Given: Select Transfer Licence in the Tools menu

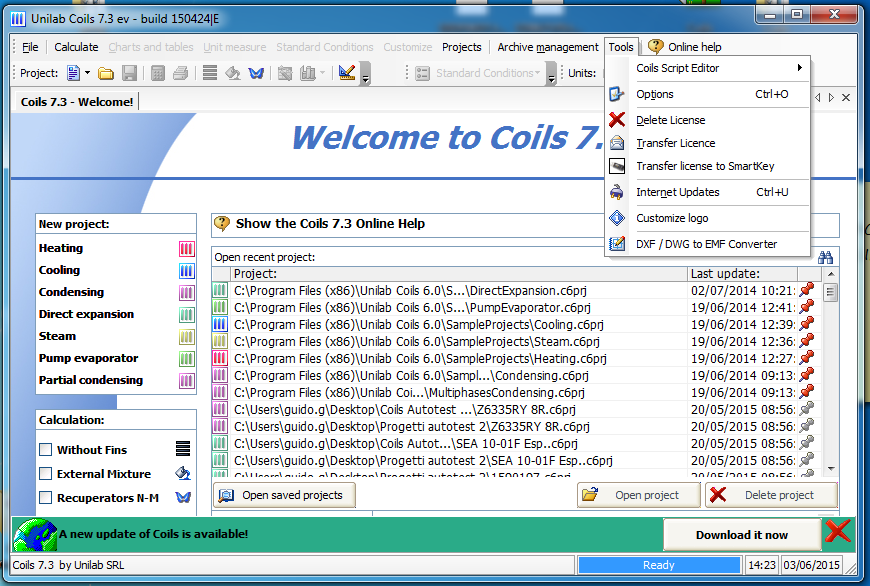Looking at the screenshot, I should (707, 143).
